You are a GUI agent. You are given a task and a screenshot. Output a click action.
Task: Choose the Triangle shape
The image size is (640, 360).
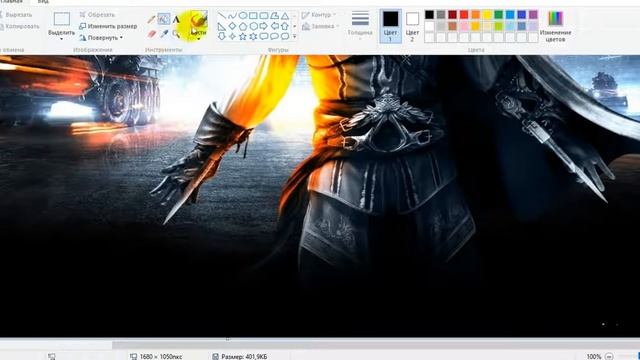285,16
